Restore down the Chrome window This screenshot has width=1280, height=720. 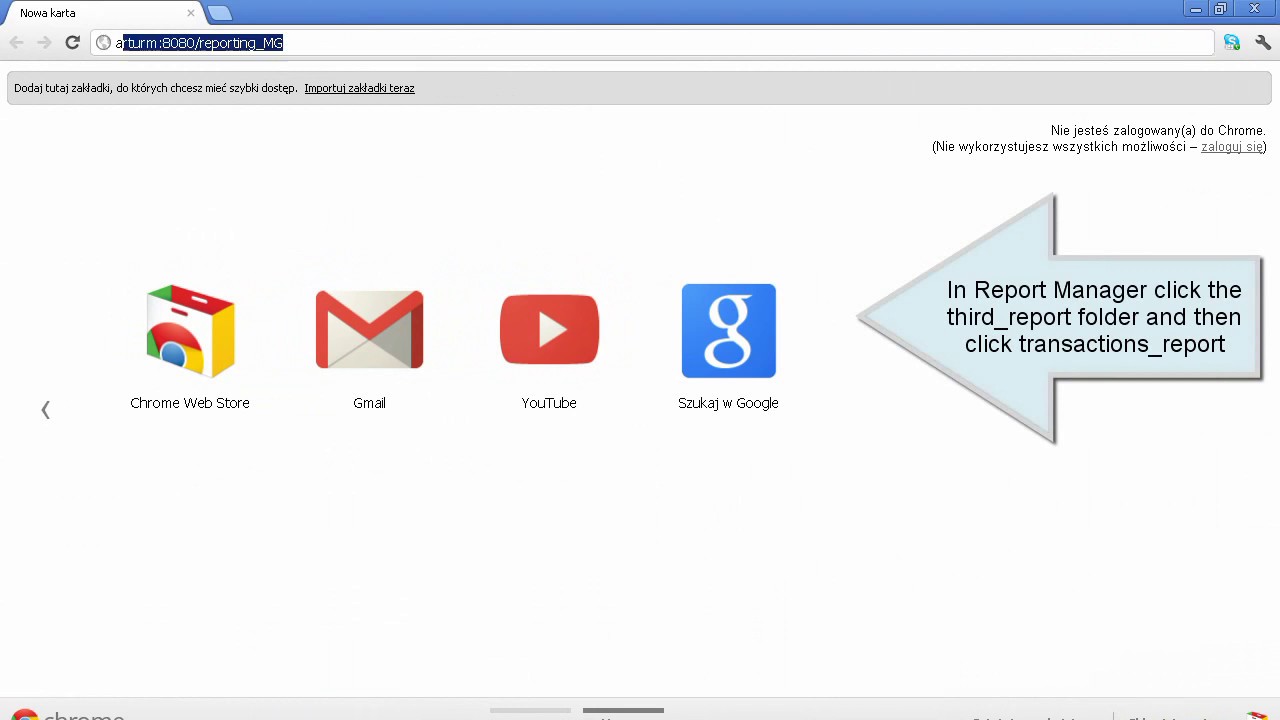coord(1221,9)
